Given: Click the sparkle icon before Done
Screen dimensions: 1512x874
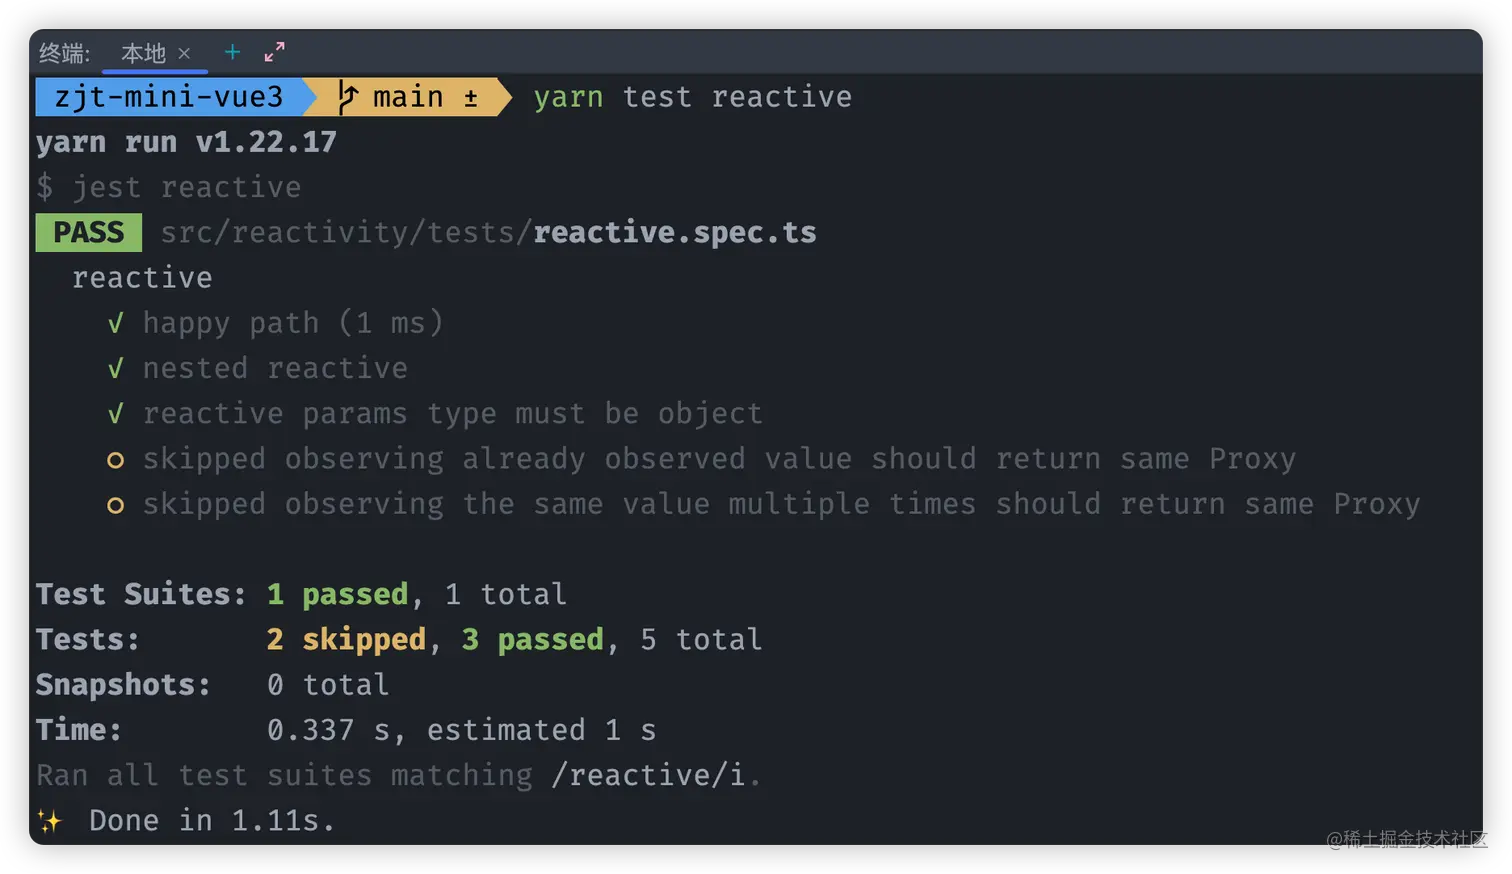Looking at the screenshot, I should (49, 821).
